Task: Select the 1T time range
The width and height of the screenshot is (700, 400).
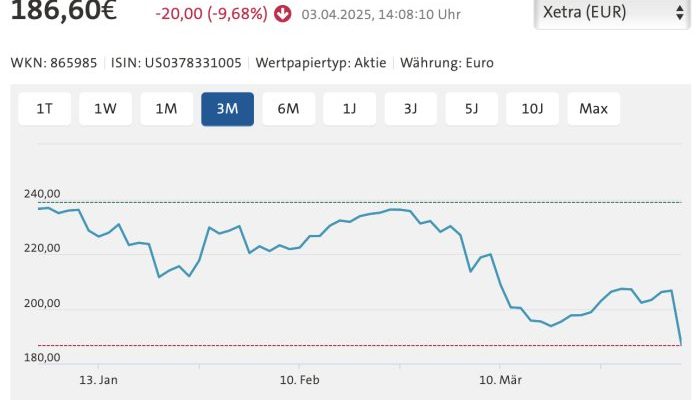Action: pyautogui.click(x=45, y=109)
